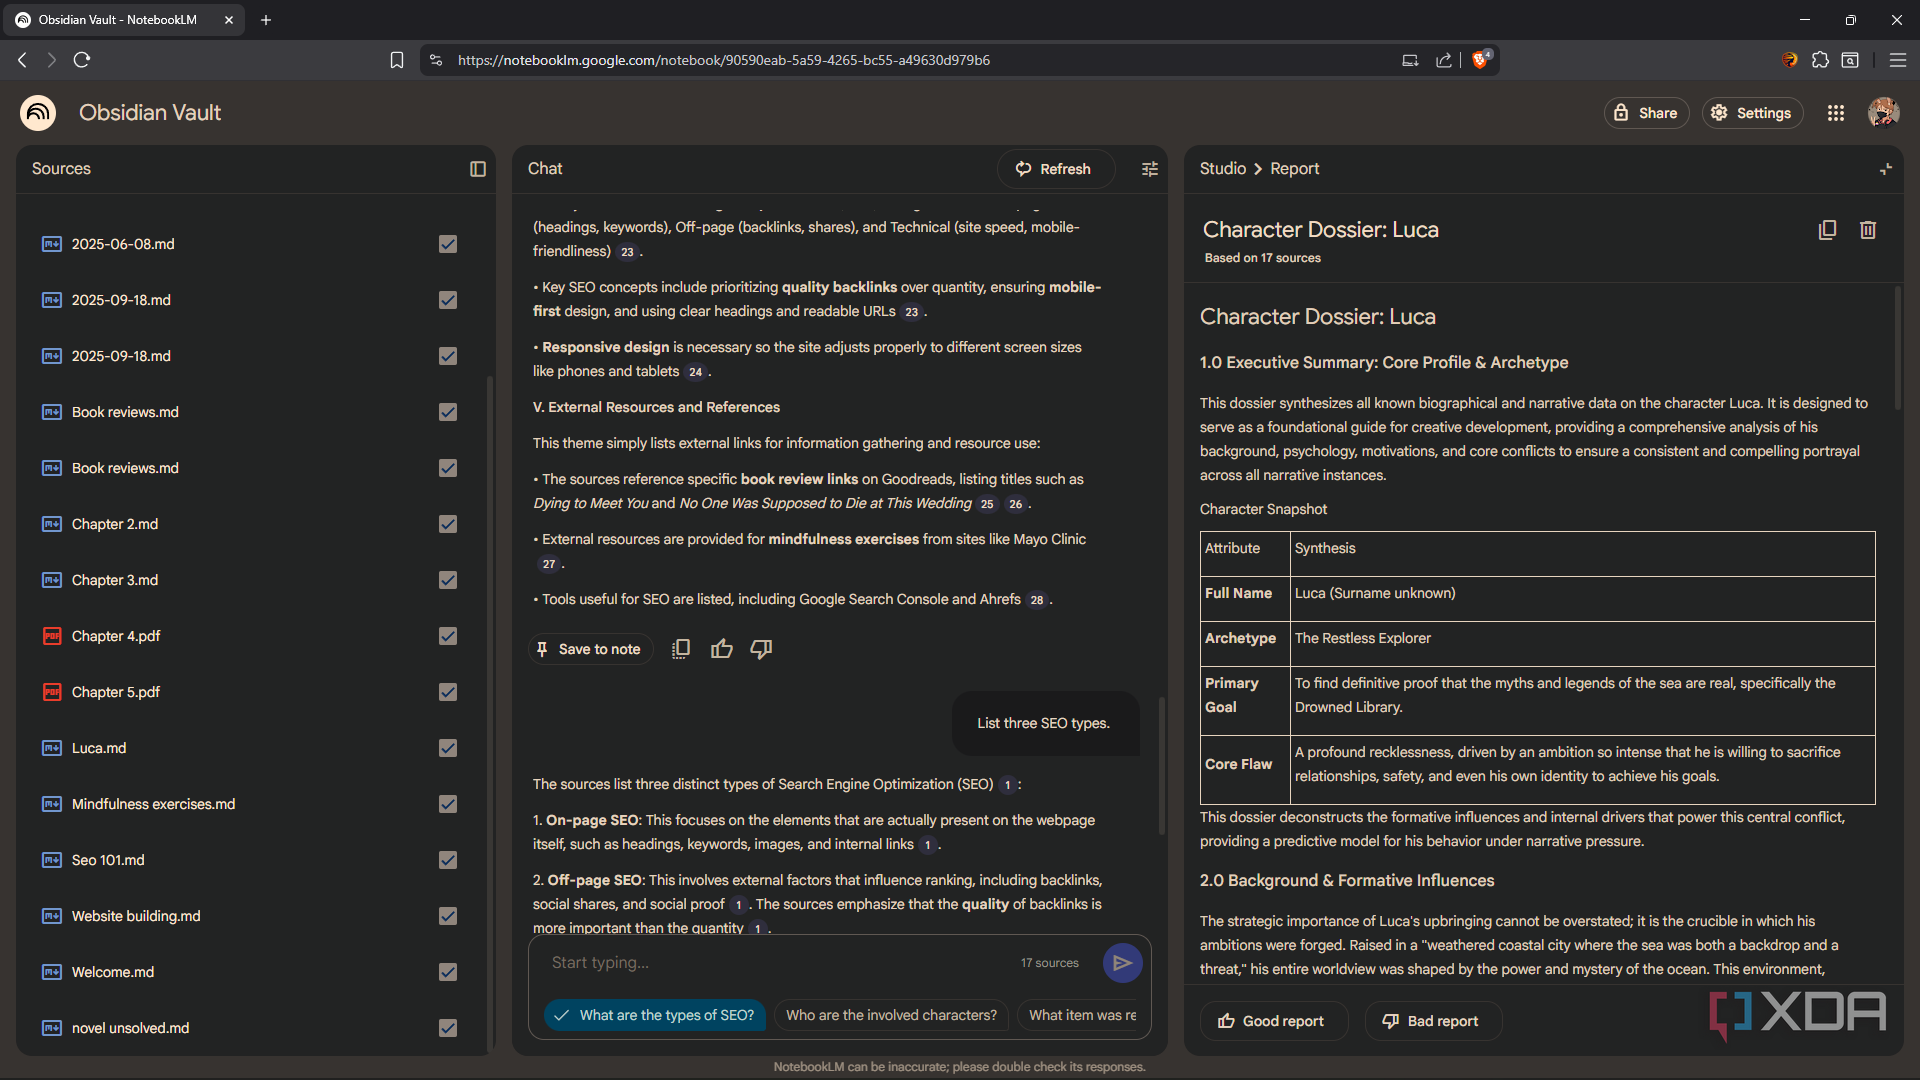Viewport: 1920px width, 1080px height.
Task: Open notebook Settings
Action: click(1752, 113)
